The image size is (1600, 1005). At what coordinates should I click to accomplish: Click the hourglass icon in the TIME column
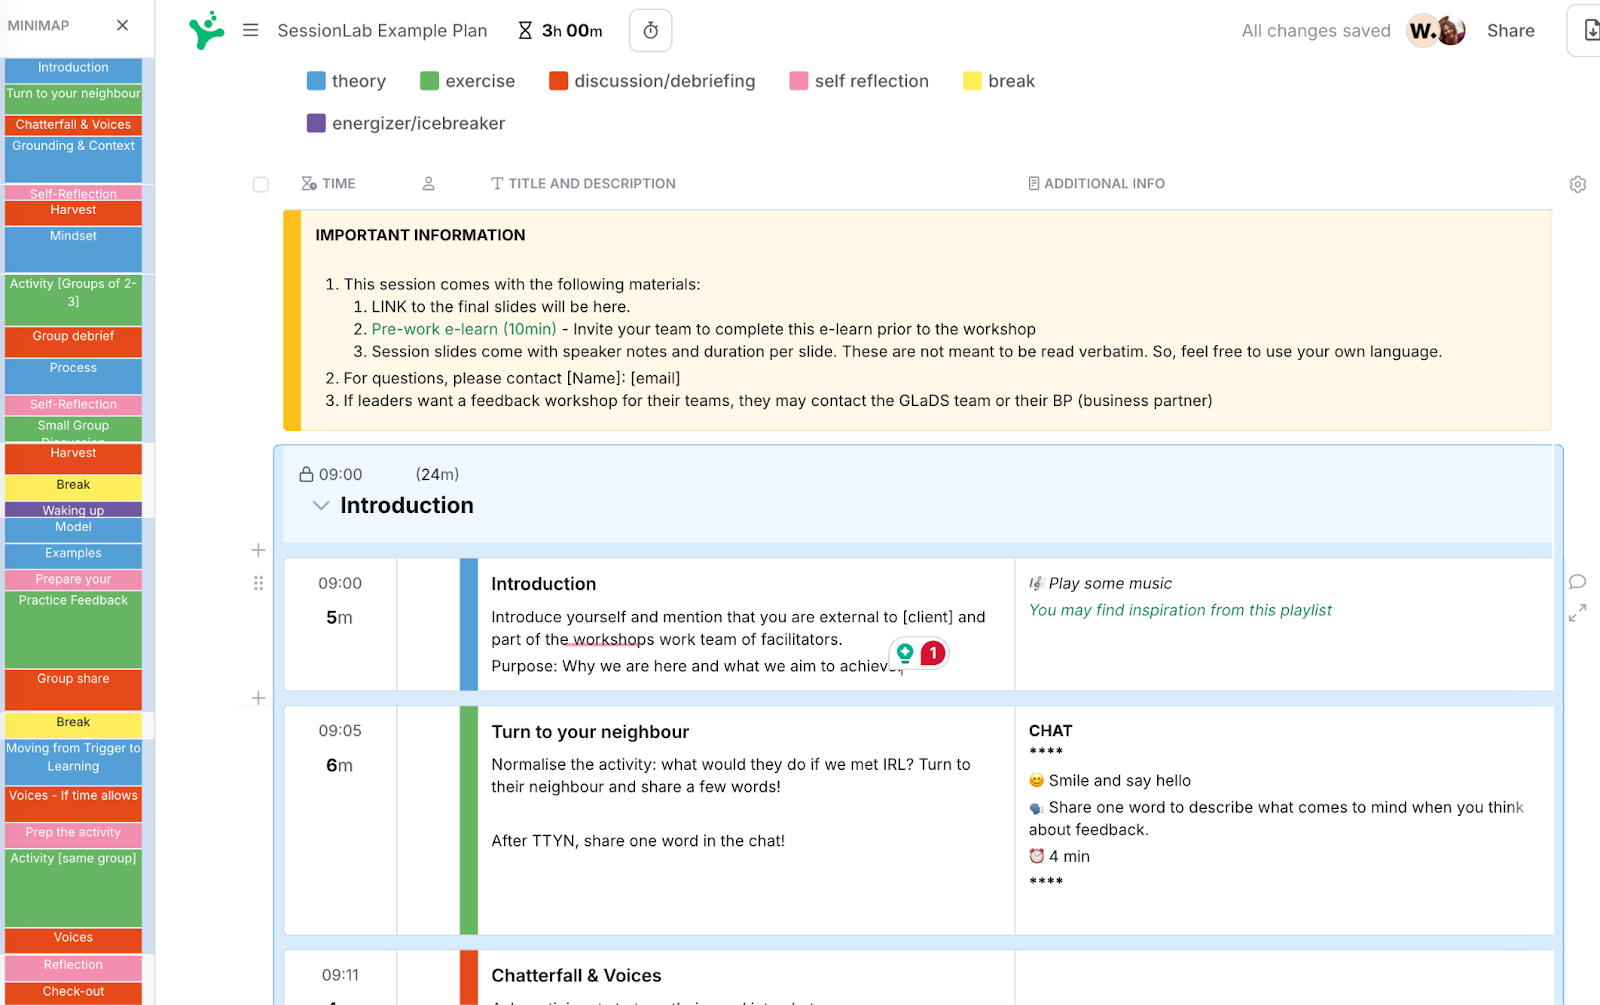click(306, 183)
